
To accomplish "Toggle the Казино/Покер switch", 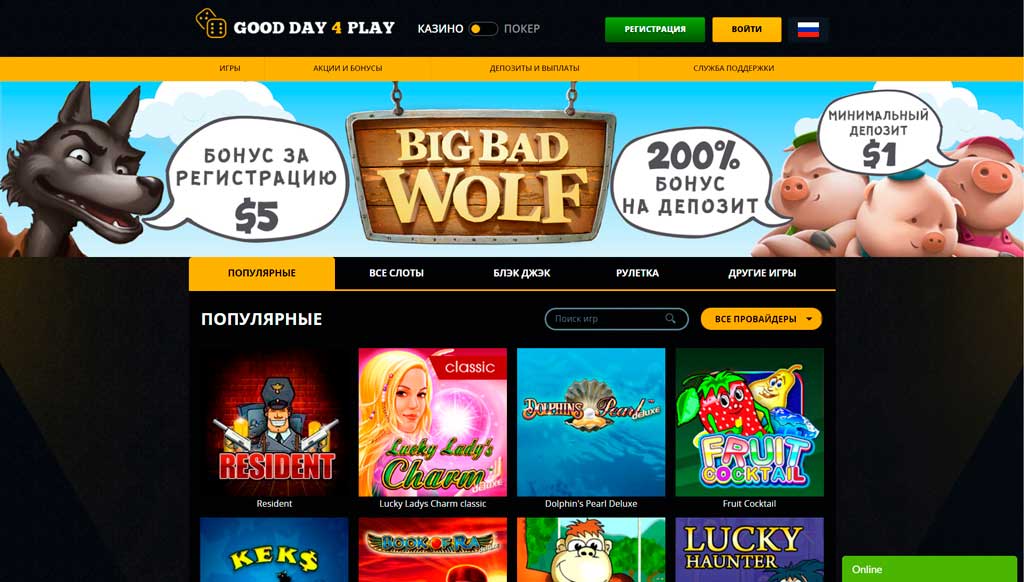I will click(483, 29).
